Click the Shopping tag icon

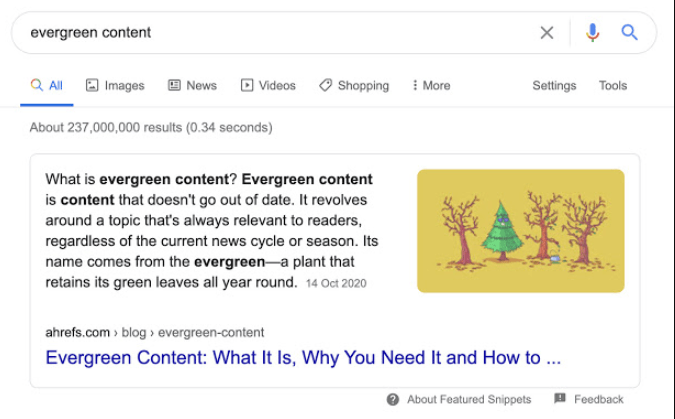pos(325,86)
